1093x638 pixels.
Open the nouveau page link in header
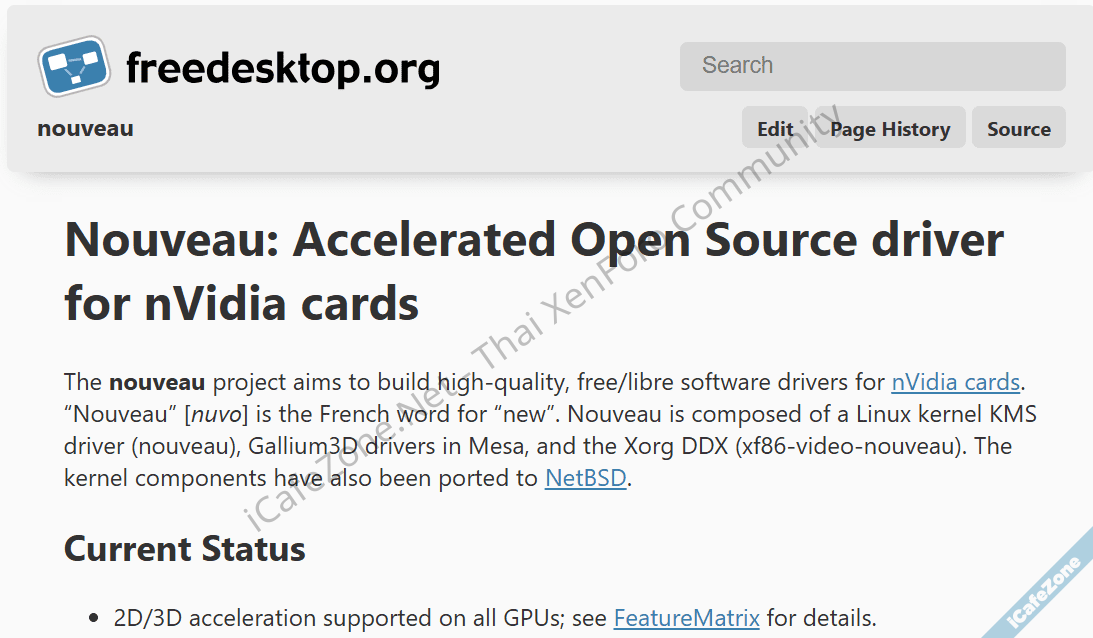click(x=85, y=129)
